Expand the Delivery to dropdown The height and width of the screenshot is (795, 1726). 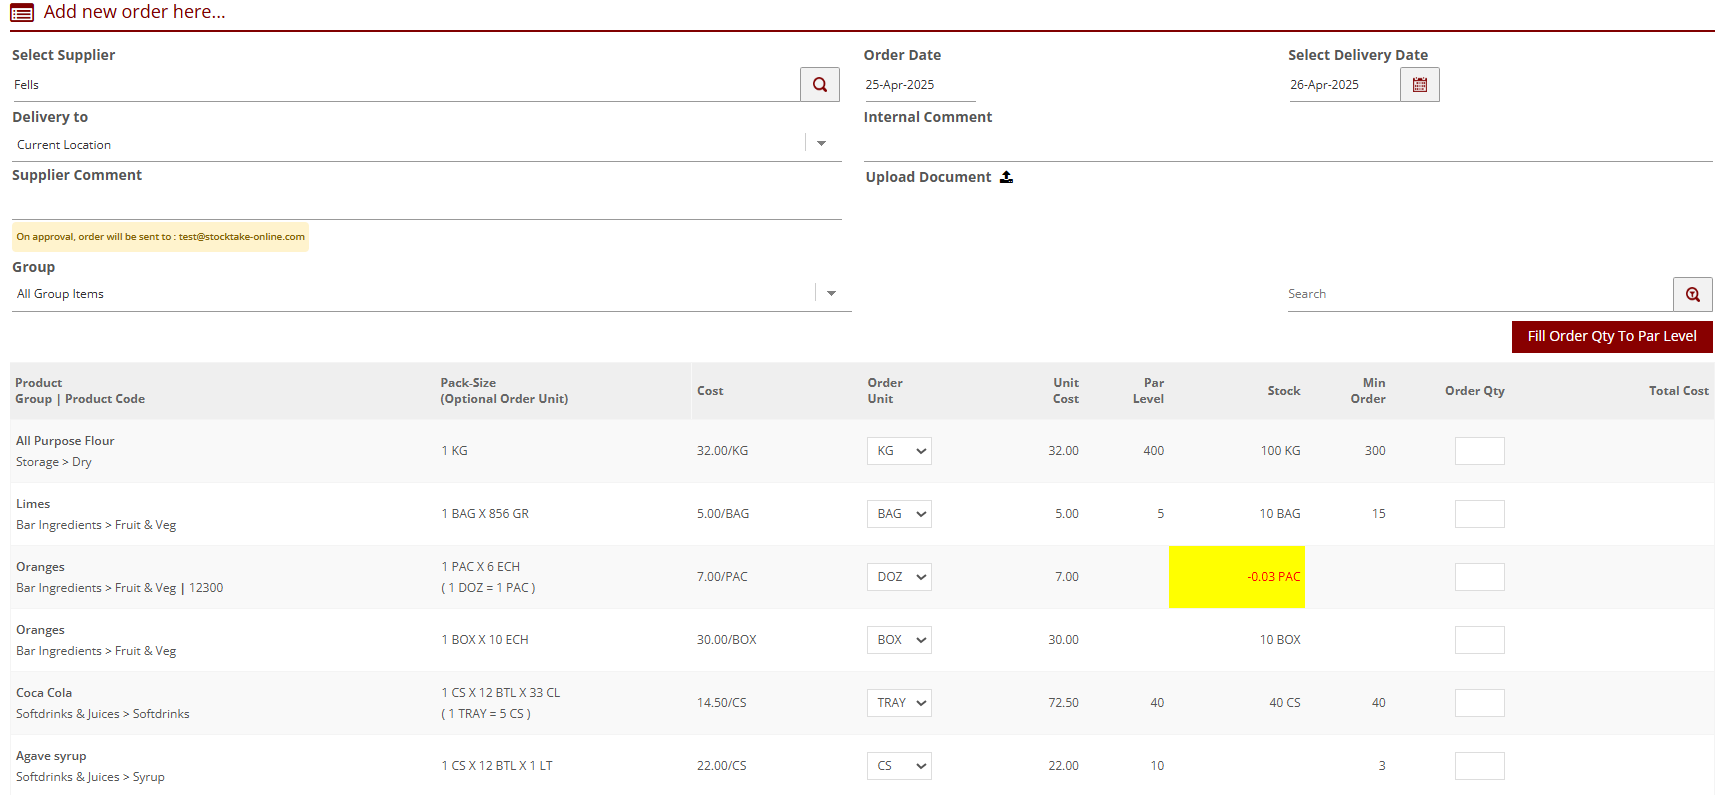pos(821,144)
